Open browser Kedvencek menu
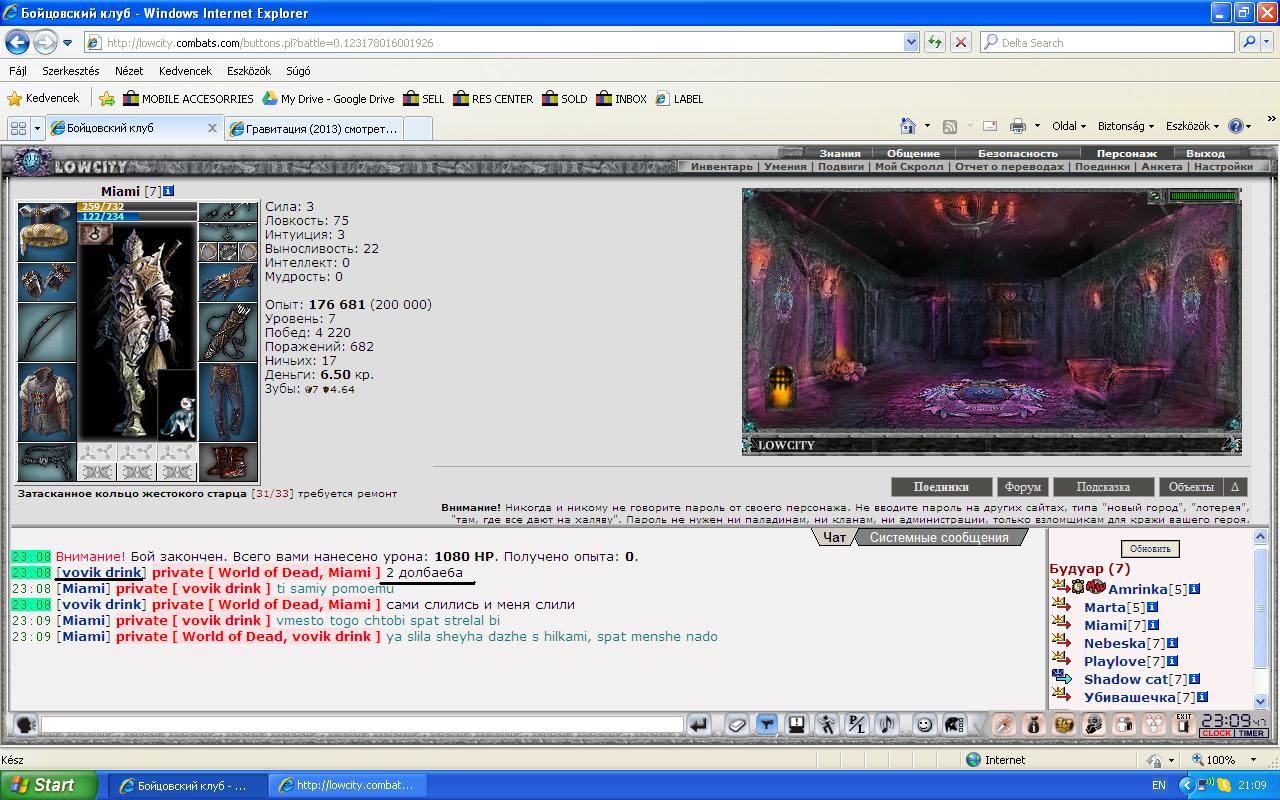Image resolution: width=1280 pixels, height=800 pixels. tap(185, 71)
